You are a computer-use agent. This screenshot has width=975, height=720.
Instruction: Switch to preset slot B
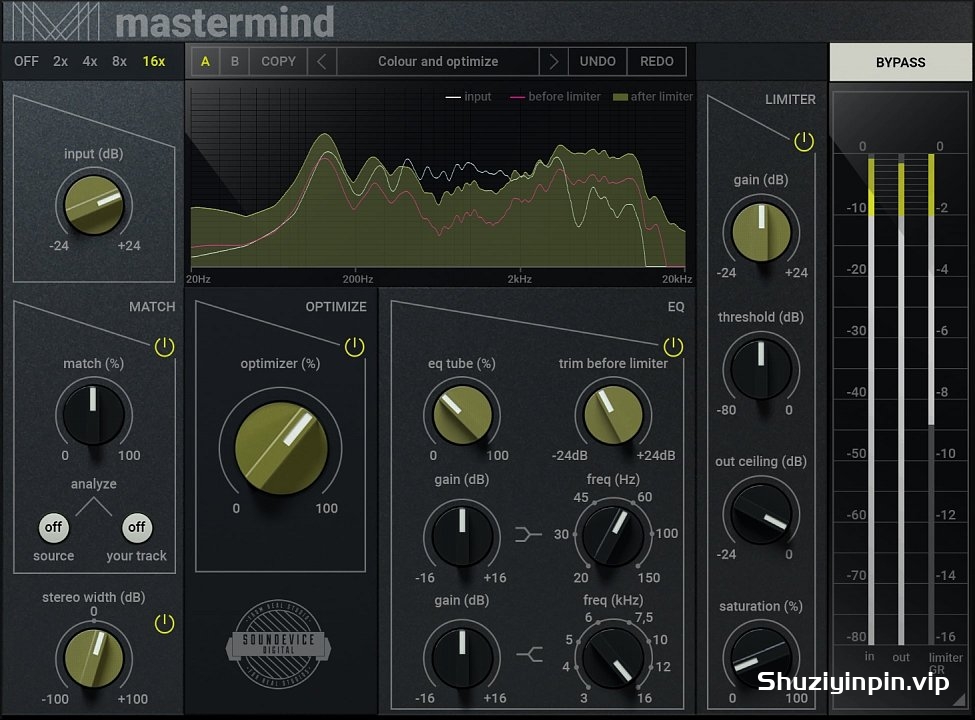point(234,62)
